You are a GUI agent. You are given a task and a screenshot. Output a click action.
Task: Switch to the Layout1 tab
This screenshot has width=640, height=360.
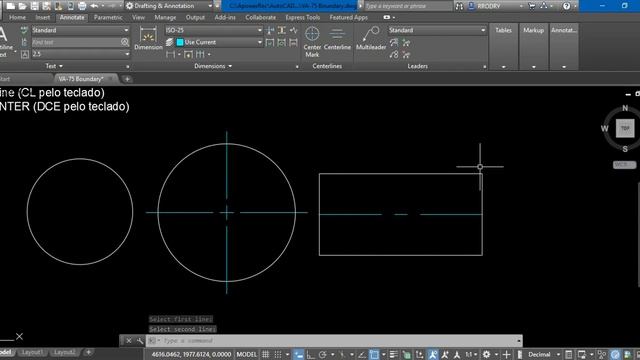pyautogui.click(x=32, y=352)
